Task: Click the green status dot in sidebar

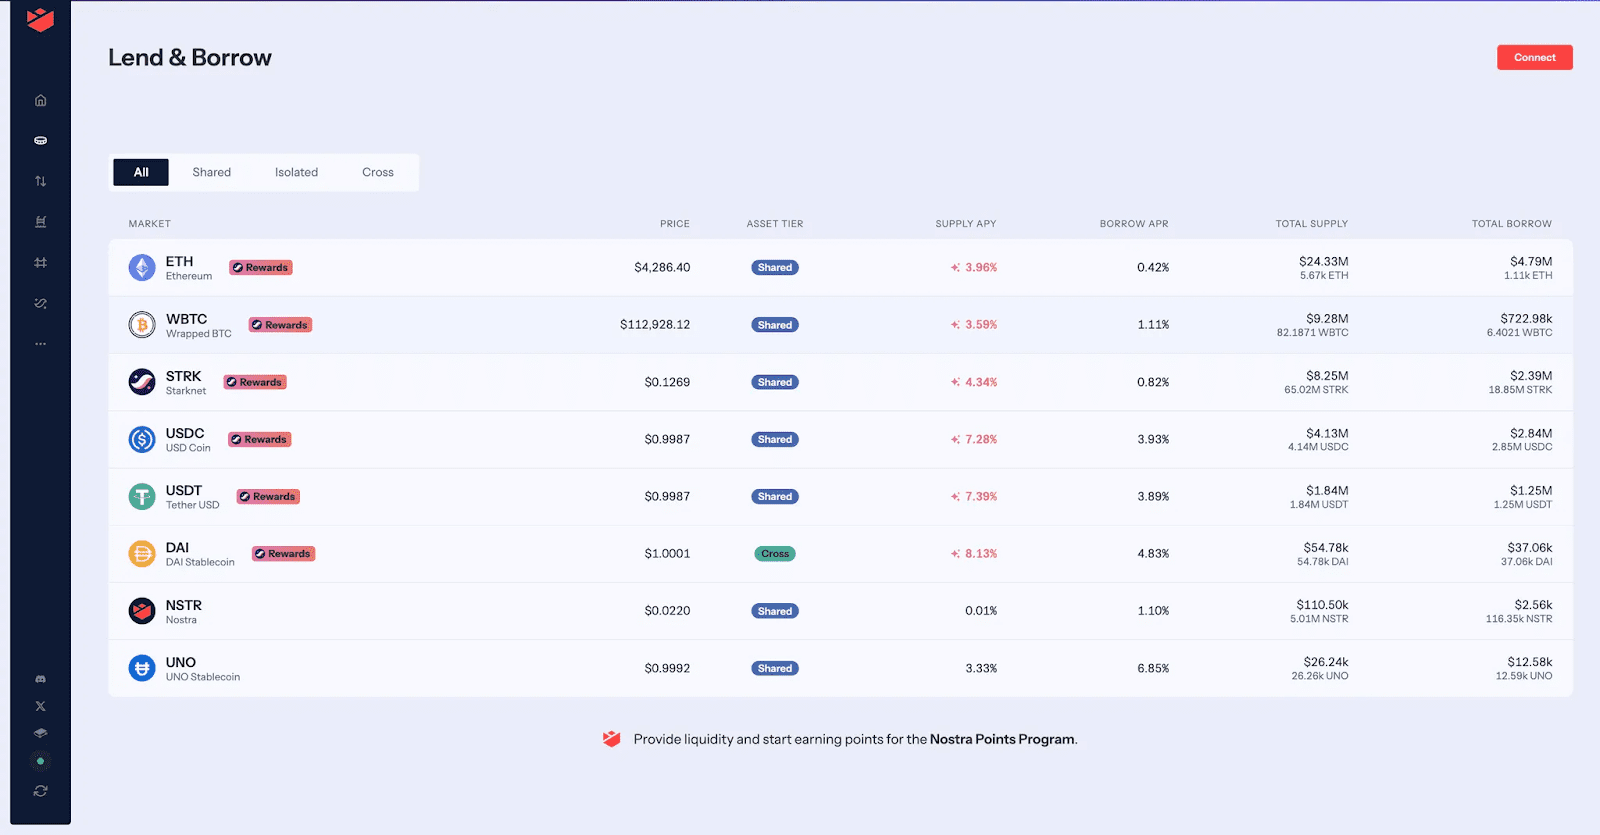Action: coord(40,761)
